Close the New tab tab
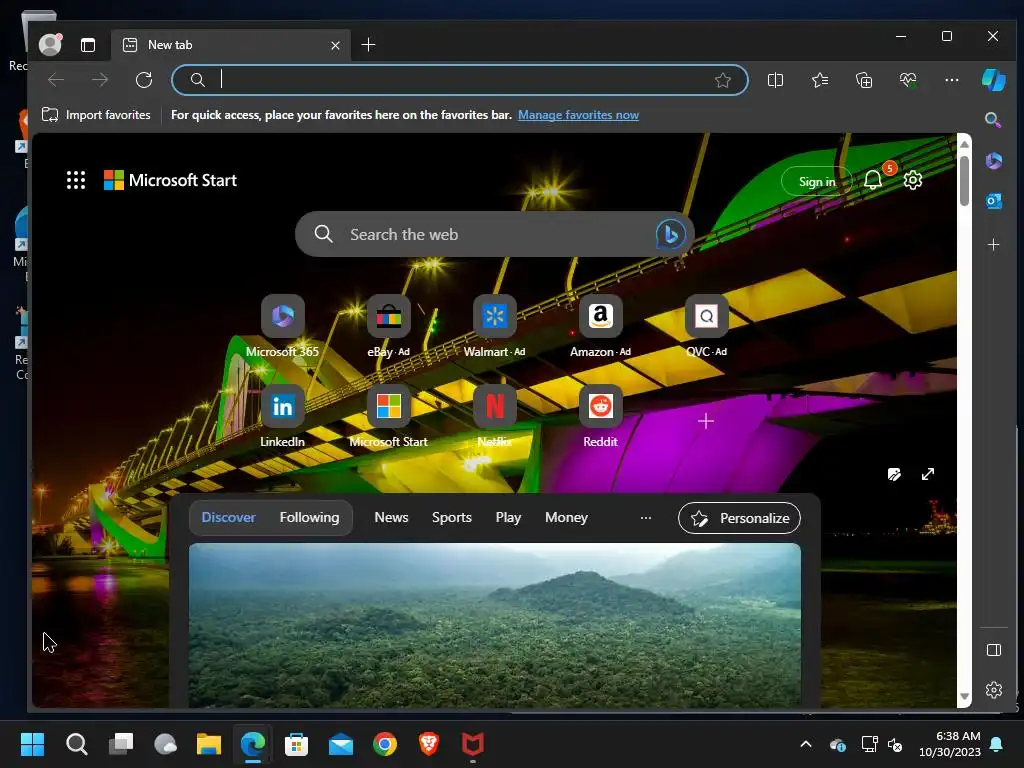 [x=335, y=45]
